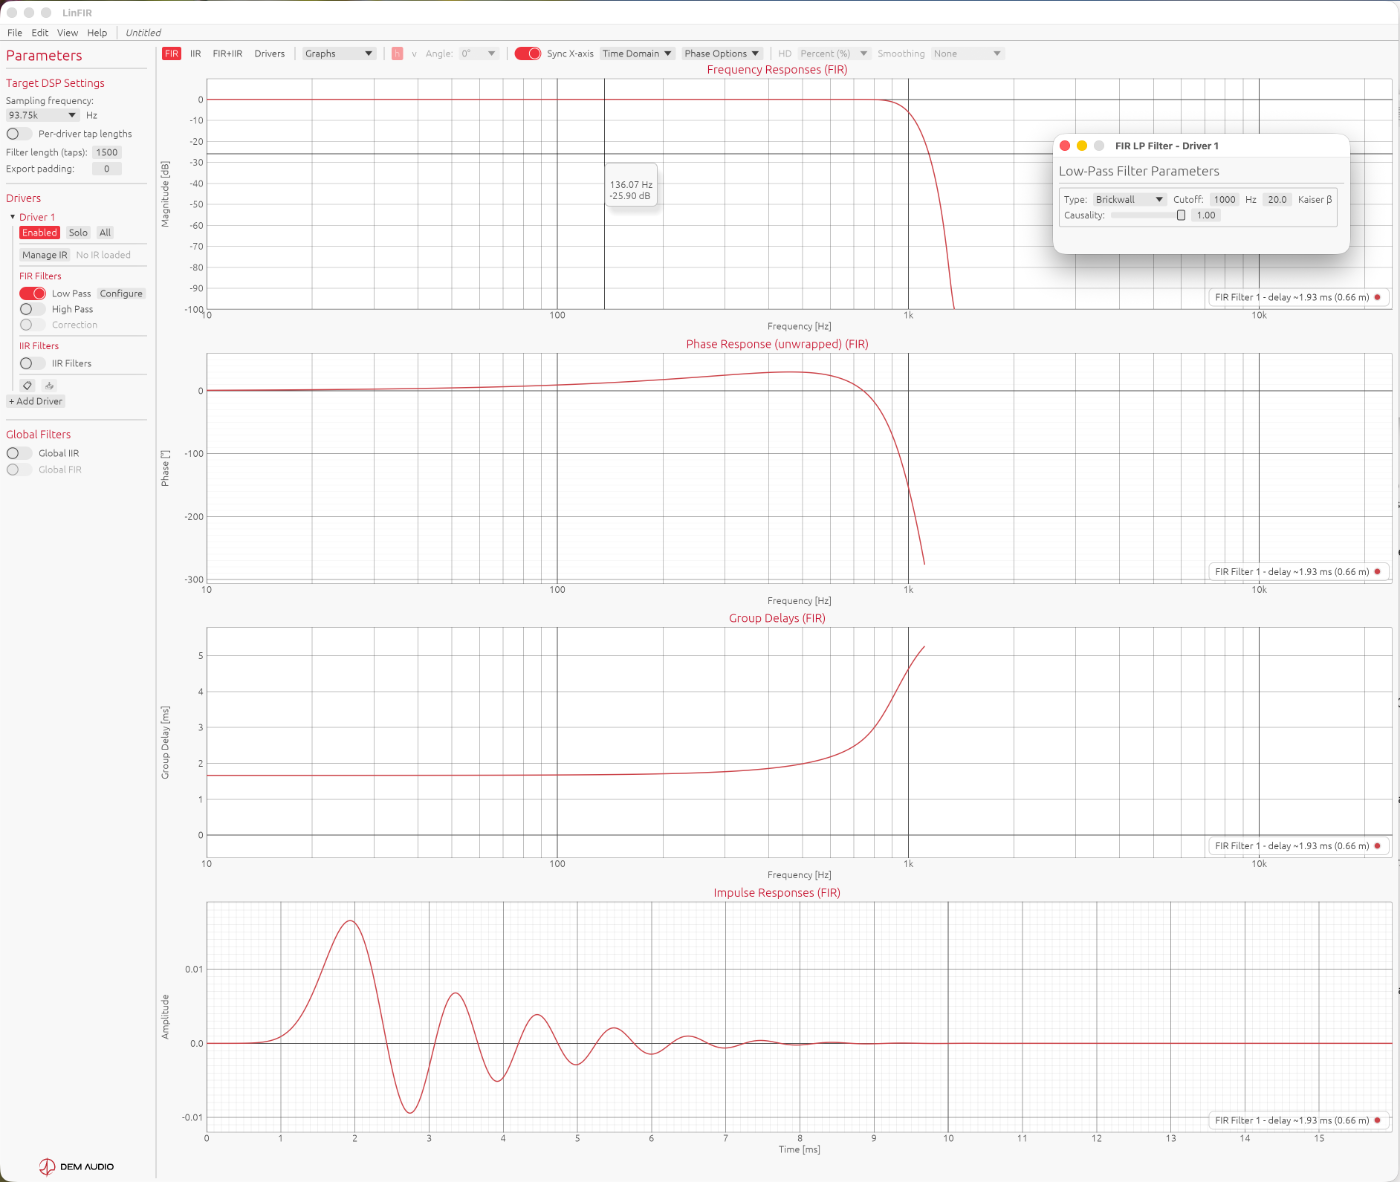Adjust the Causality slider handle

click(x=1181, y=215)
